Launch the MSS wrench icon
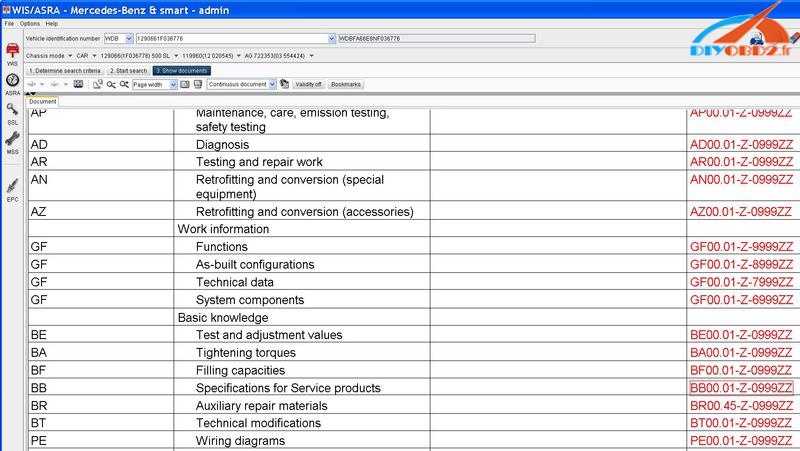 click(12, 140)
